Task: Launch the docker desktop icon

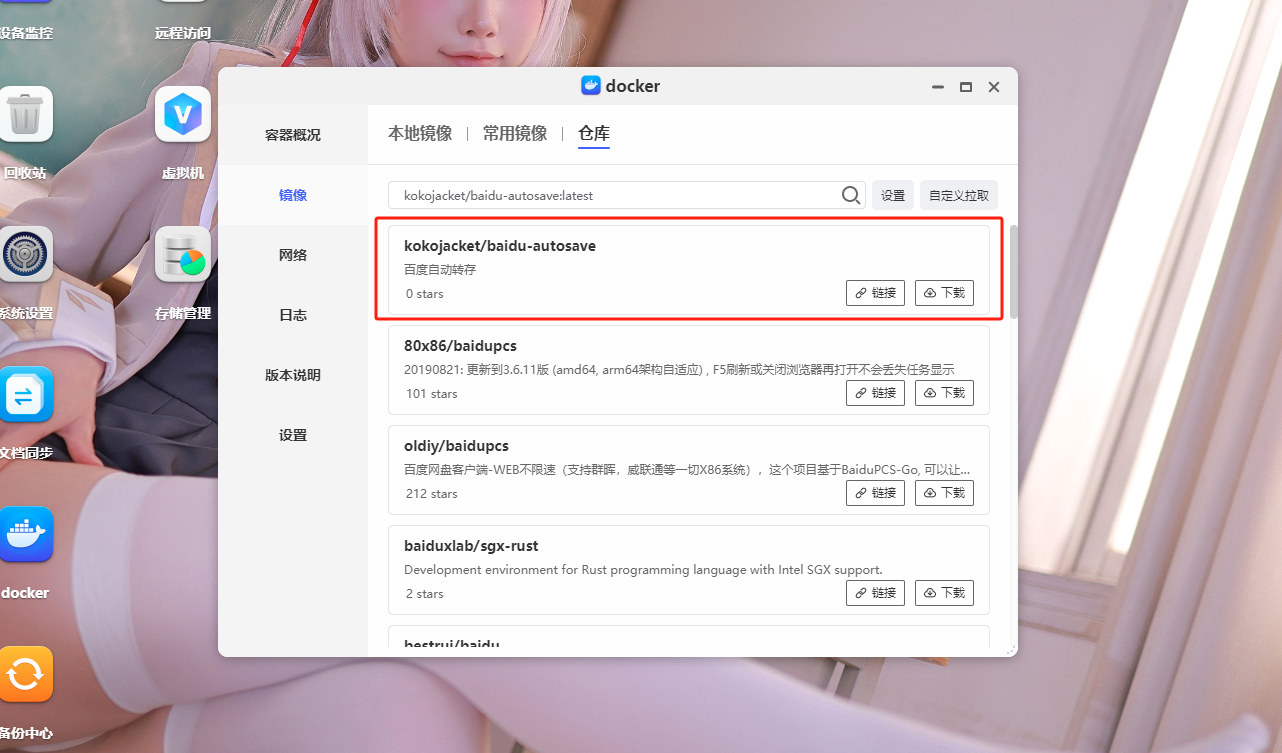Action: point(25,534)
